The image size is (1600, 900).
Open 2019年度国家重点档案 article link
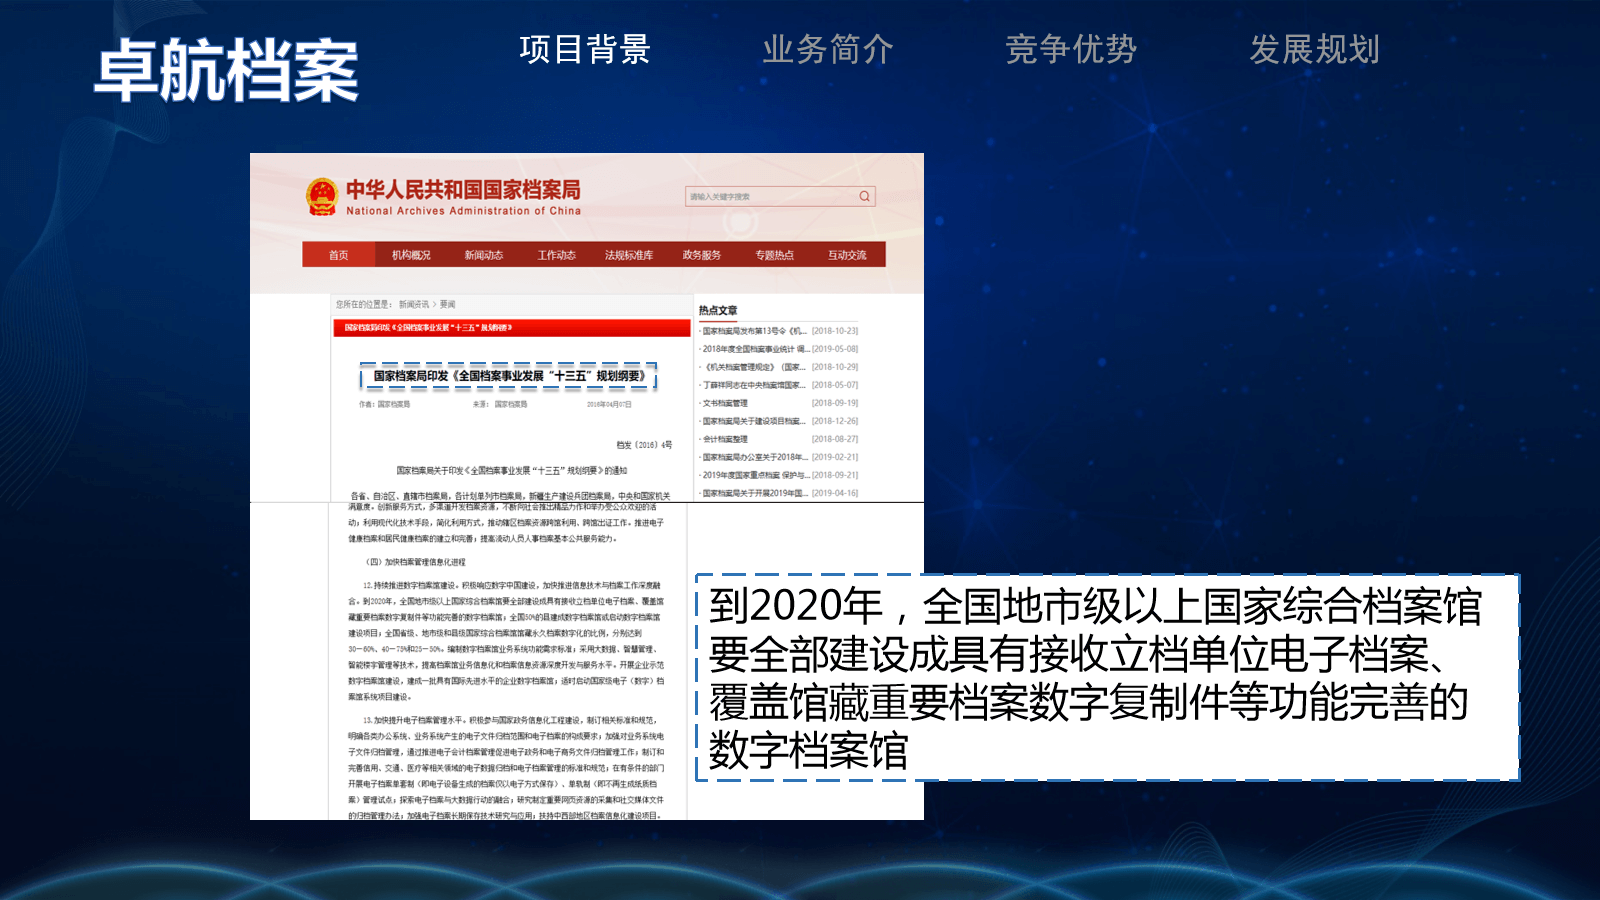756,475
